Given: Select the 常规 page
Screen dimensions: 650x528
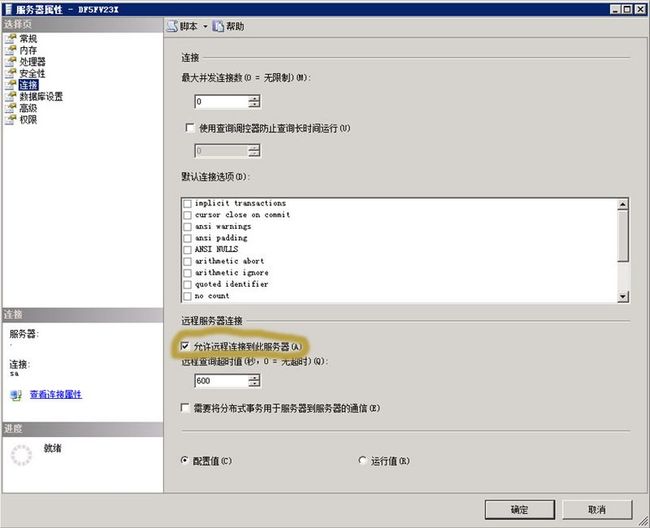Looking at the screenshot, I should (28, 39).
